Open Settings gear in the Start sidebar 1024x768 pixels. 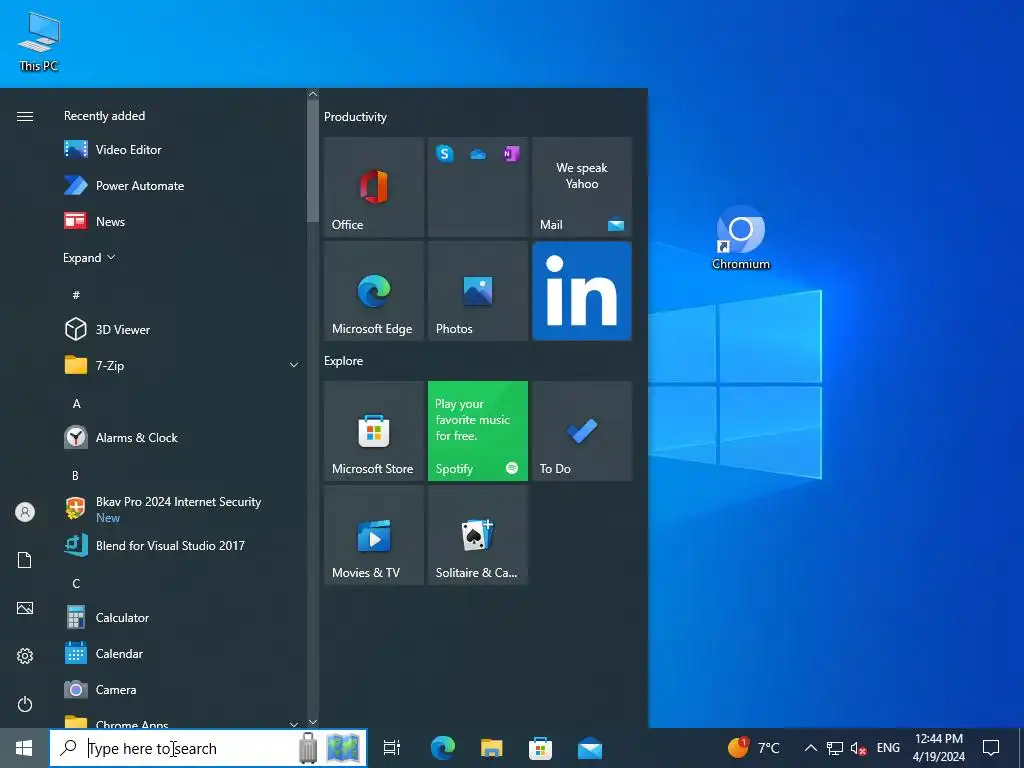(25, 656)
